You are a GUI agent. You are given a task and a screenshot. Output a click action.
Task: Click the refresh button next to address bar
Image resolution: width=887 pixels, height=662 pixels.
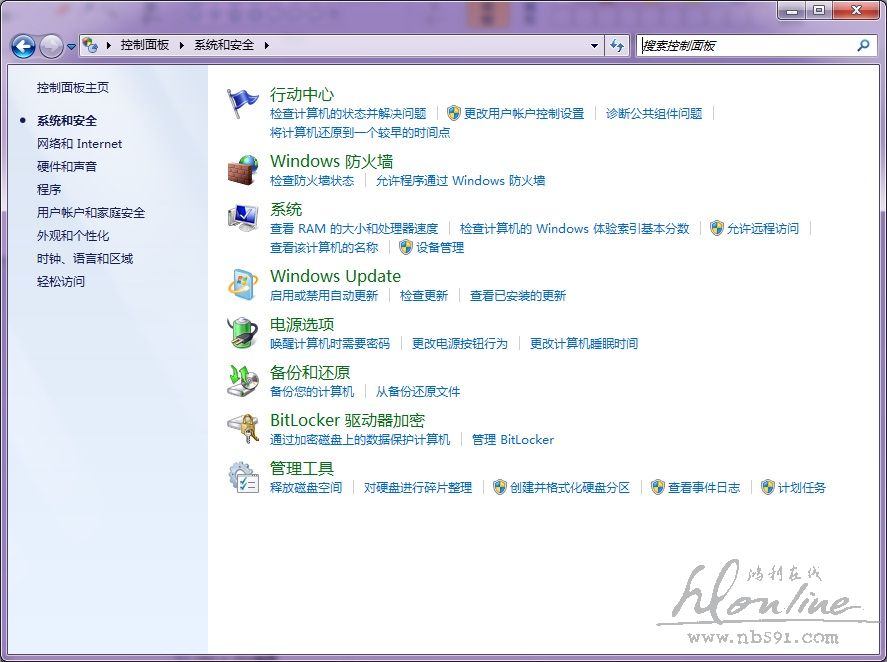coord(617,45)
